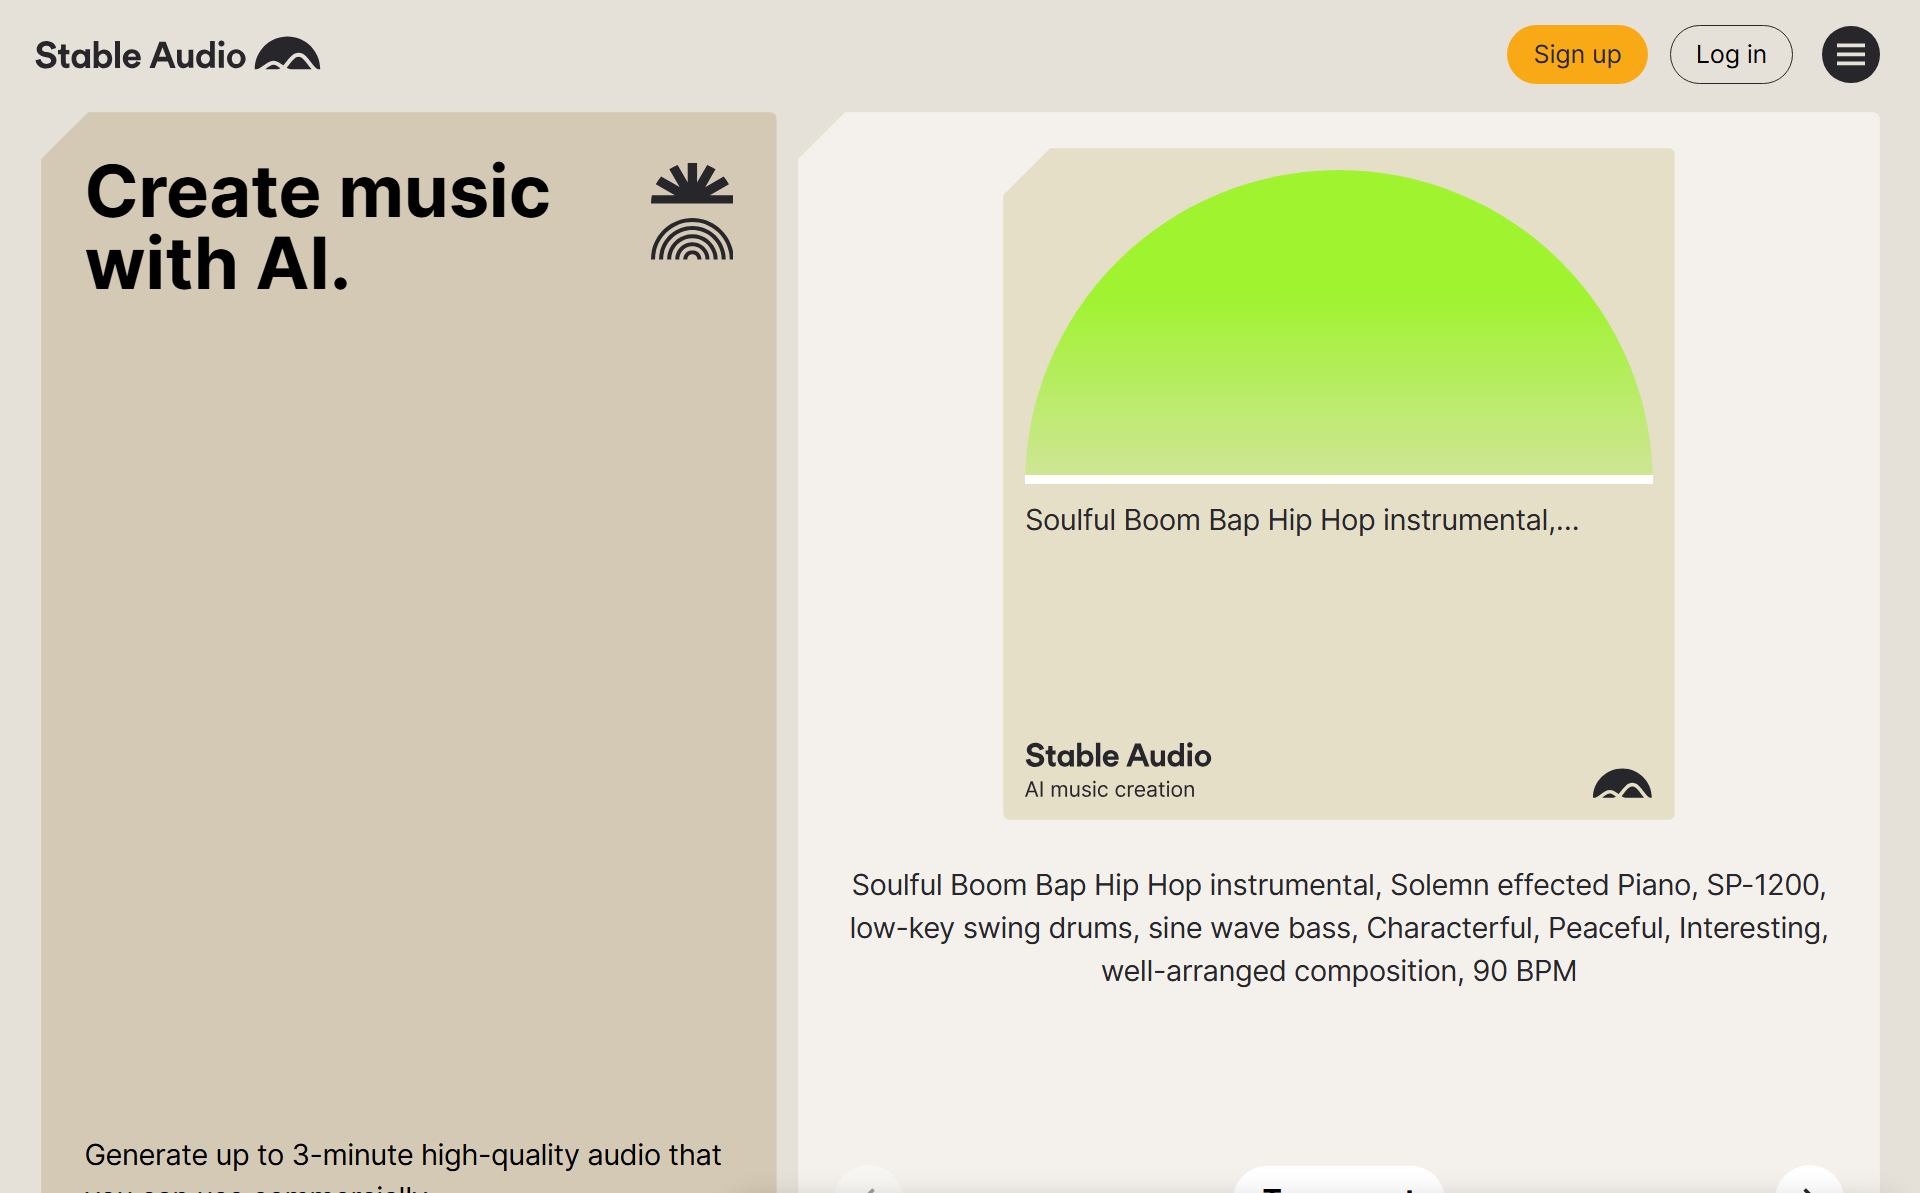Click the full prompt description text

click(x=1338, y=927)
